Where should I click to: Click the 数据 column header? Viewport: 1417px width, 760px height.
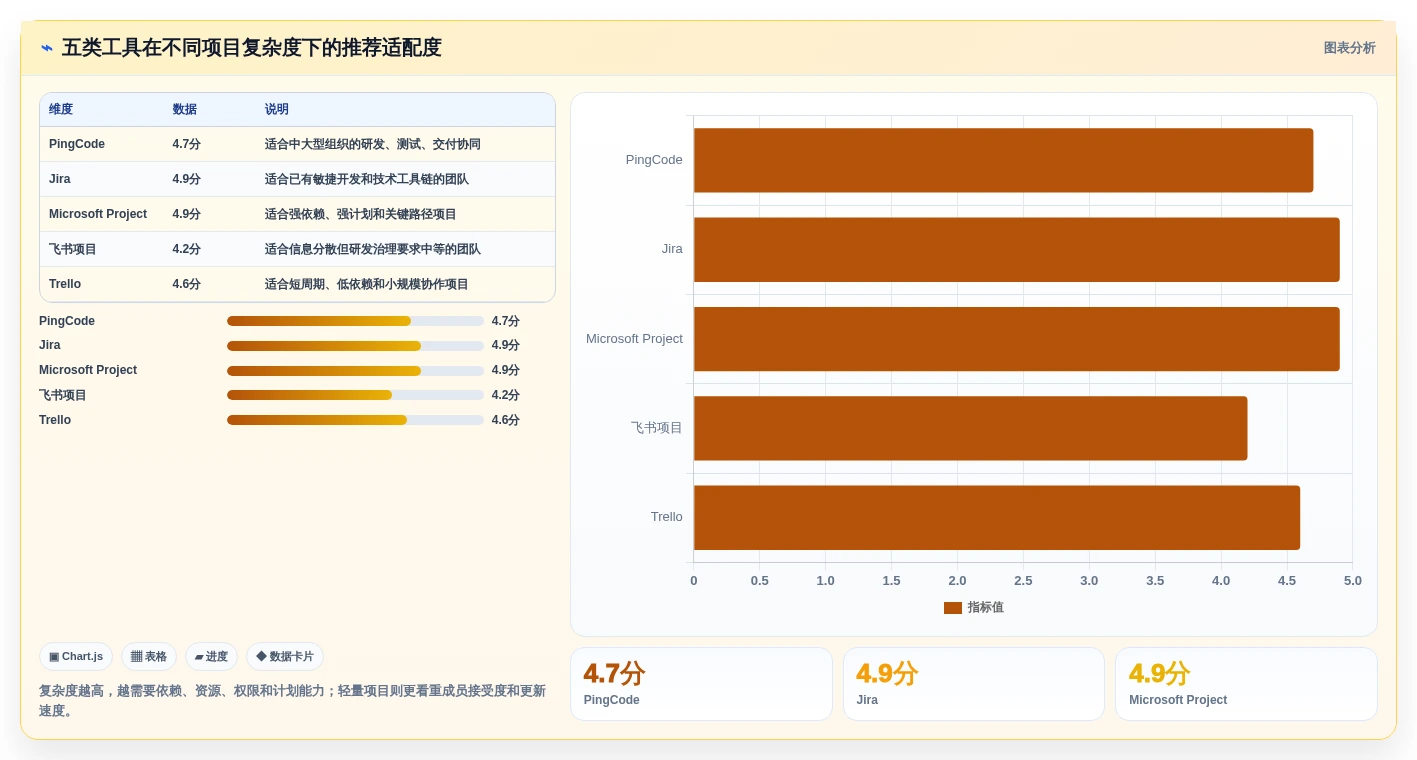pyautogui.click(x=184, y=110)
